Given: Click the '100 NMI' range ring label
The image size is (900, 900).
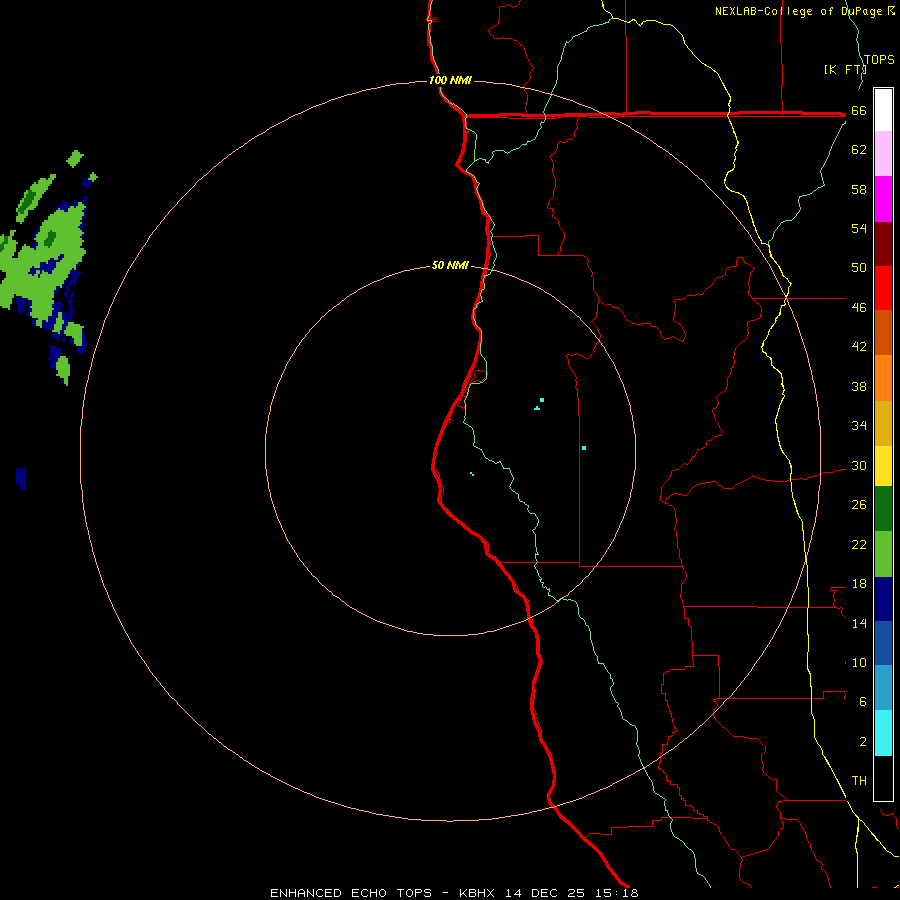Looking at the screenshot, I should pos(450,80).
